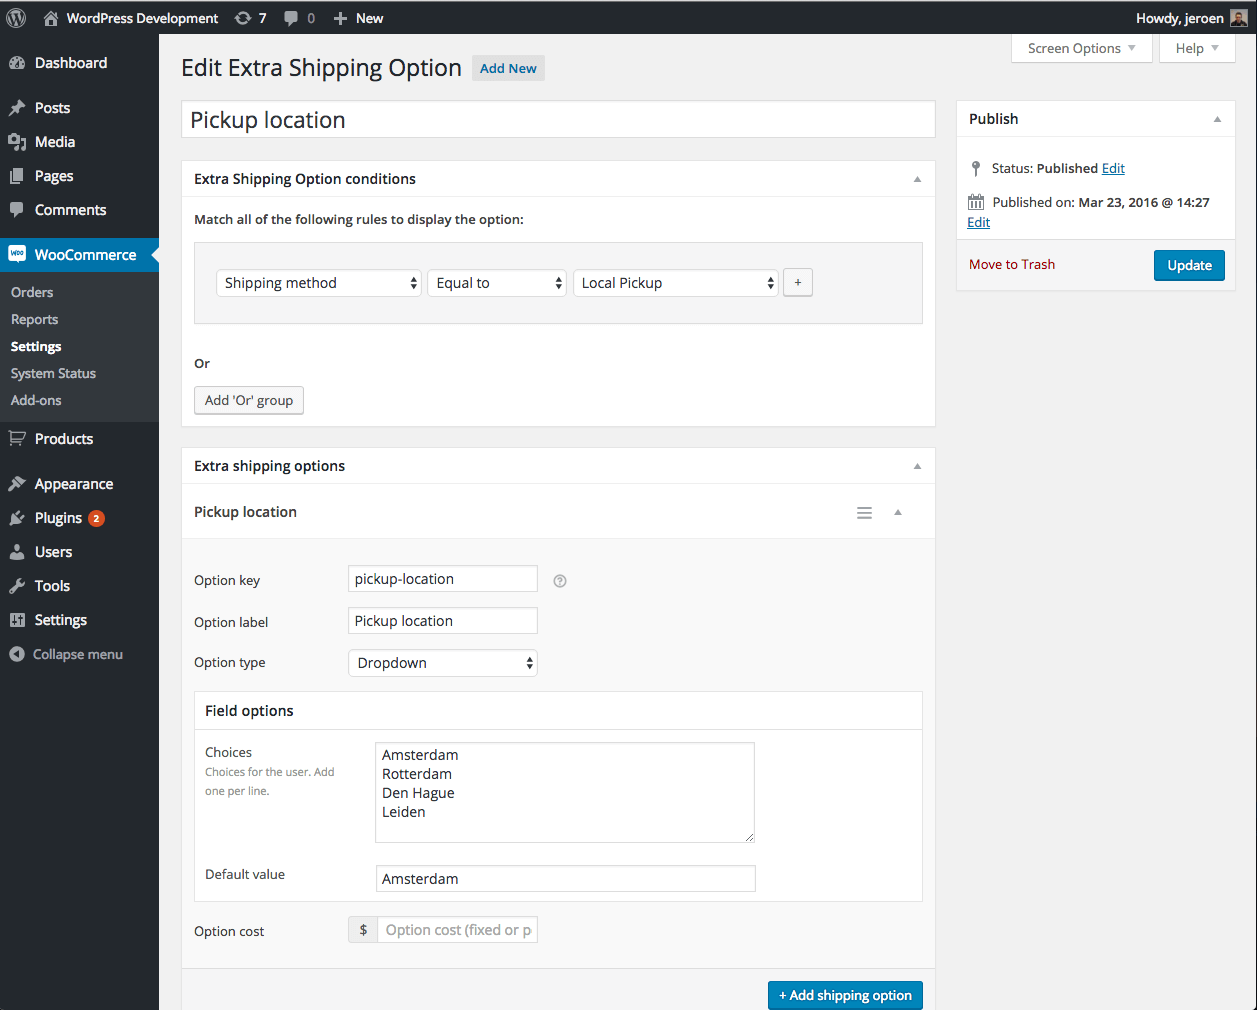
Task: Edit the Published status link
Action: [x=1113, y=168]
